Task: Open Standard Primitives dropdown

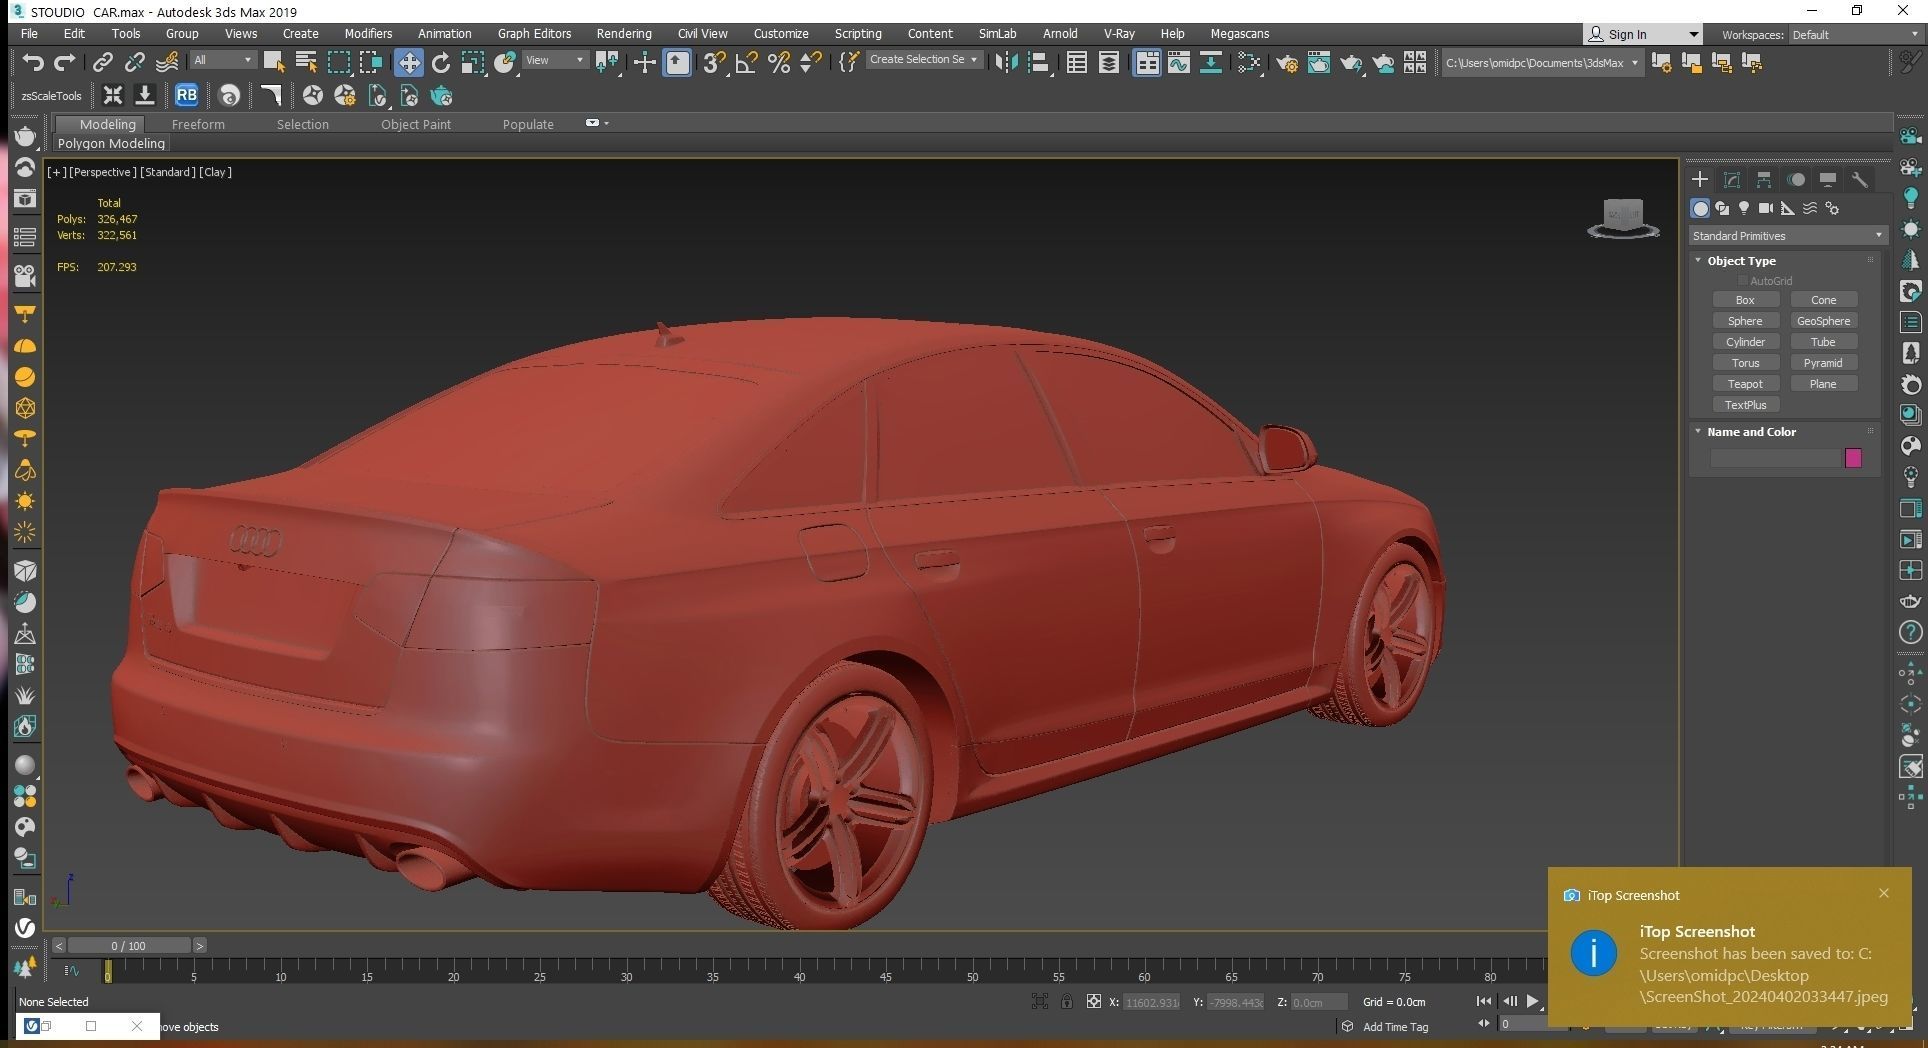Action: [1787, 236]
